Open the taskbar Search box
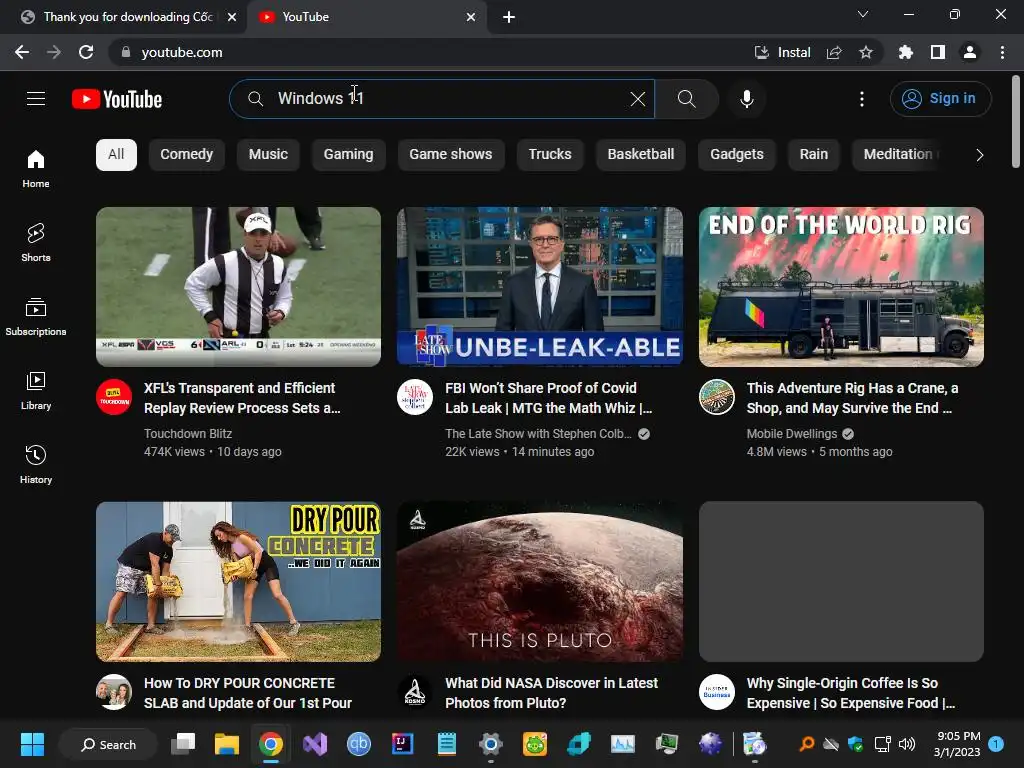This screenshot has height=768, width=1024. tap(108, 744)
